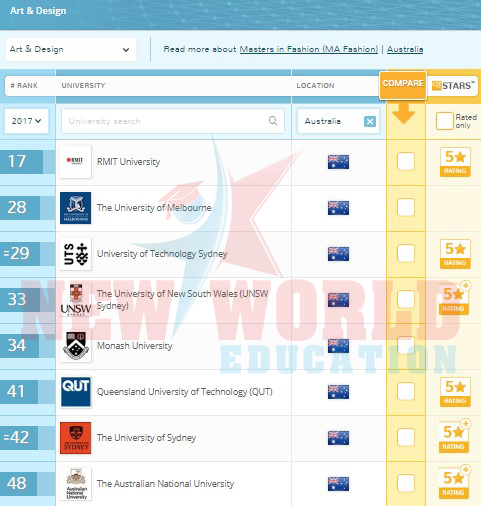Open RMIT University name link

(x=128, y=162)
